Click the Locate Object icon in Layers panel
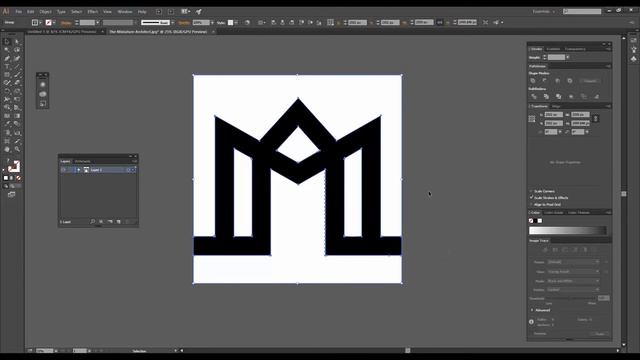640x360 pixels. click(93, 222)
